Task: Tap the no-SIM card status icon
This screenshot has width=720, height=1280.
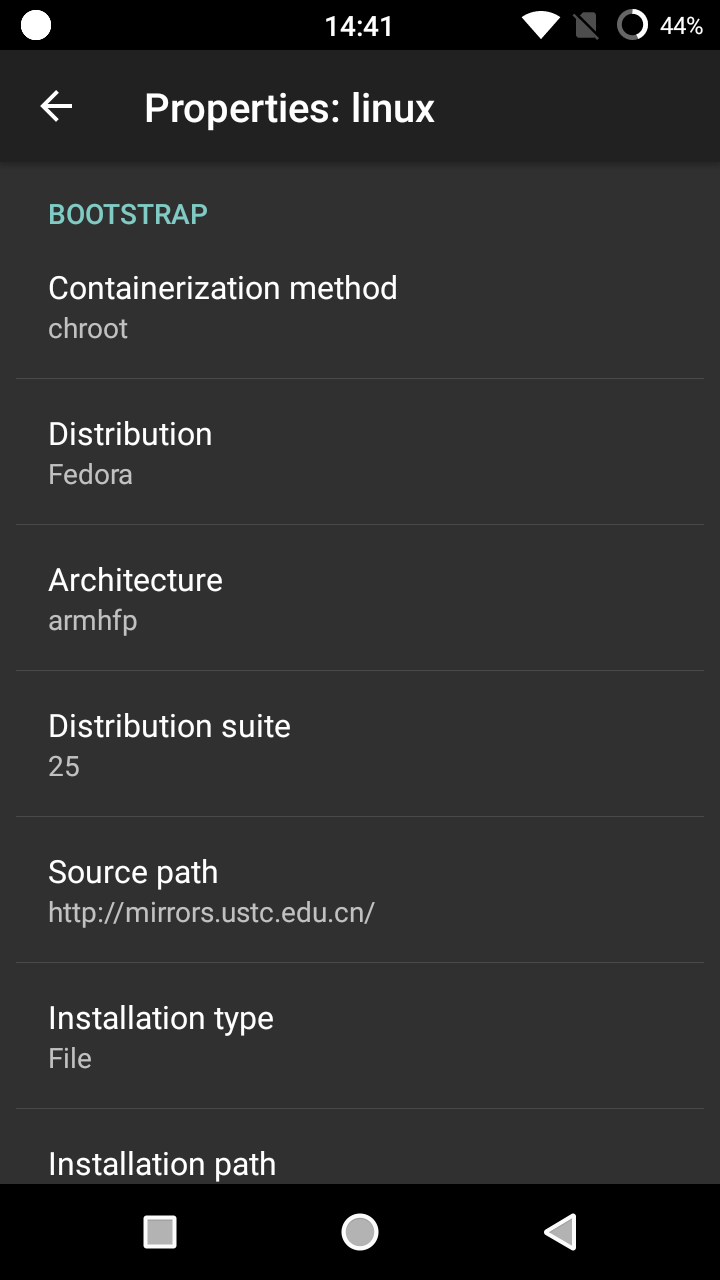Action: pyautogui.click(x=587, y=26)
